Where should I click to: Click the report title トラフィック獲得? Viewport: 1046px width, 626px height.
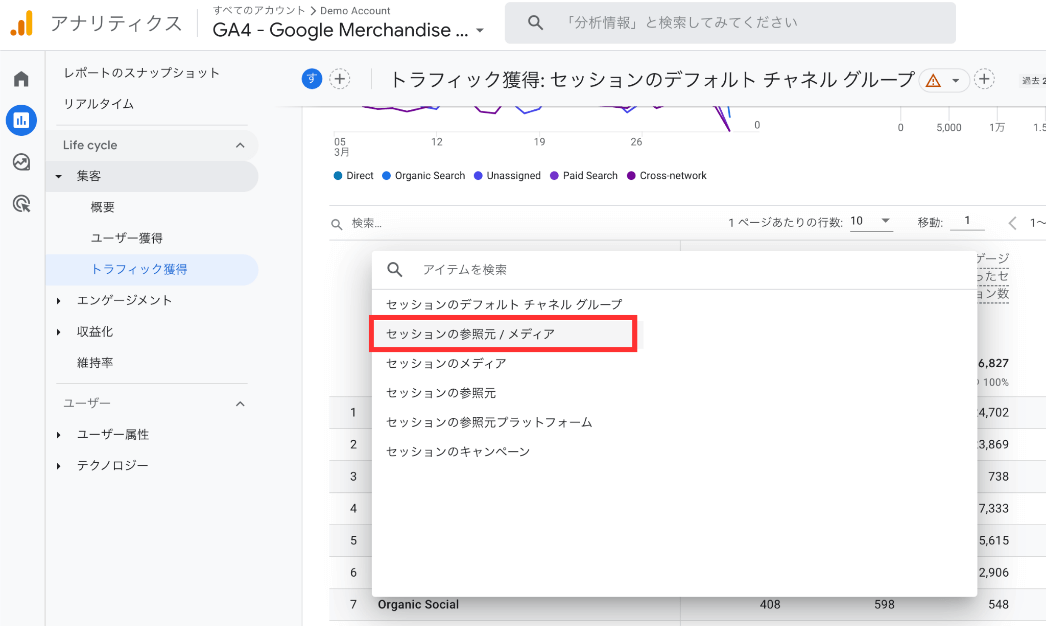tap(652, 79)
